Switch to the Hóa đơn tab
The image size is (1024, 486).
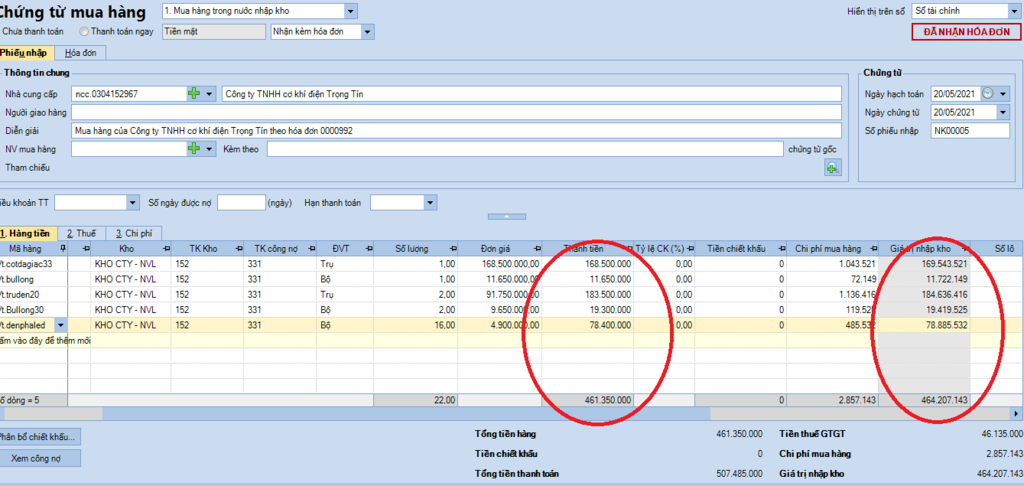80,53
